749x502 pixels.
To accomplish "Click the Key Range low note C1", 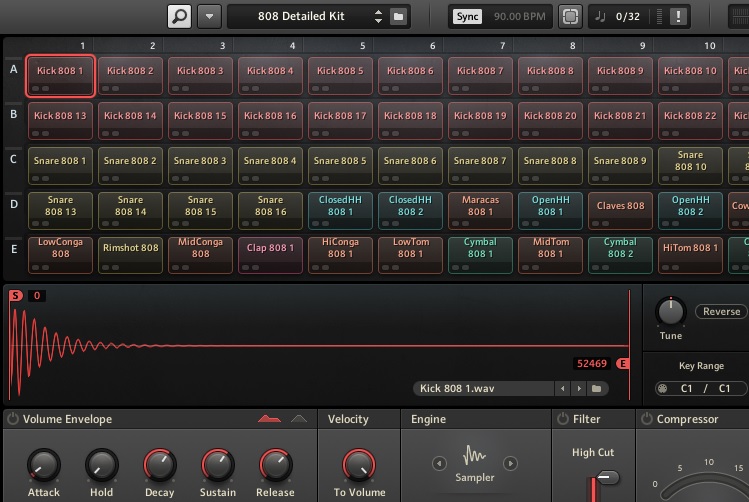I will click(686, 388).
